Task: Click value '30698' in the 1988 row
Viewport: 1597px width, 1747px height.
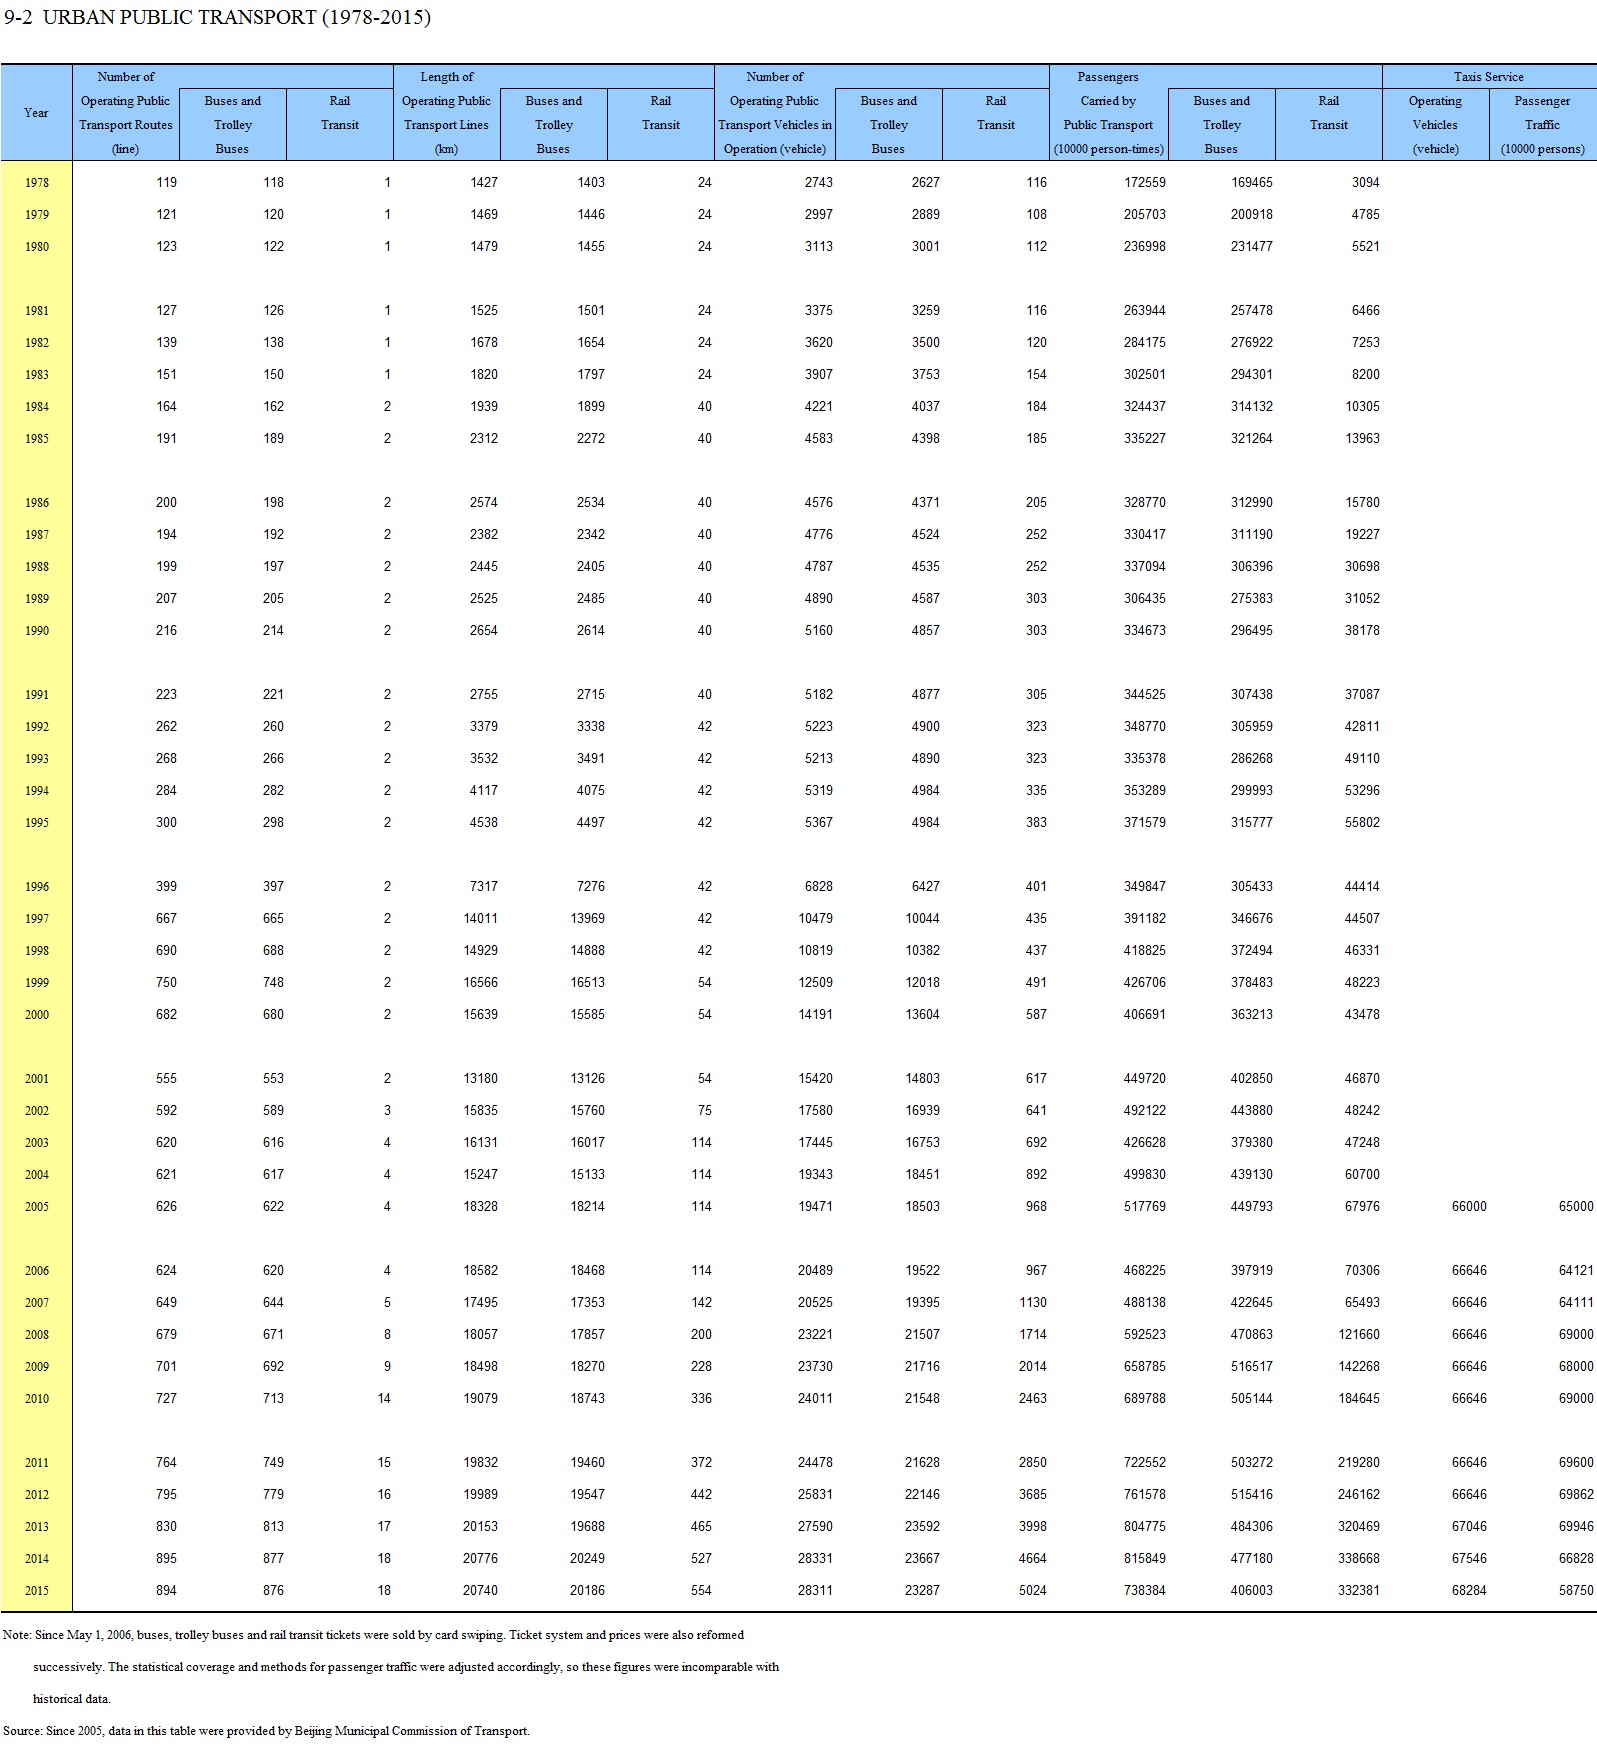Action: [1362, 567]
